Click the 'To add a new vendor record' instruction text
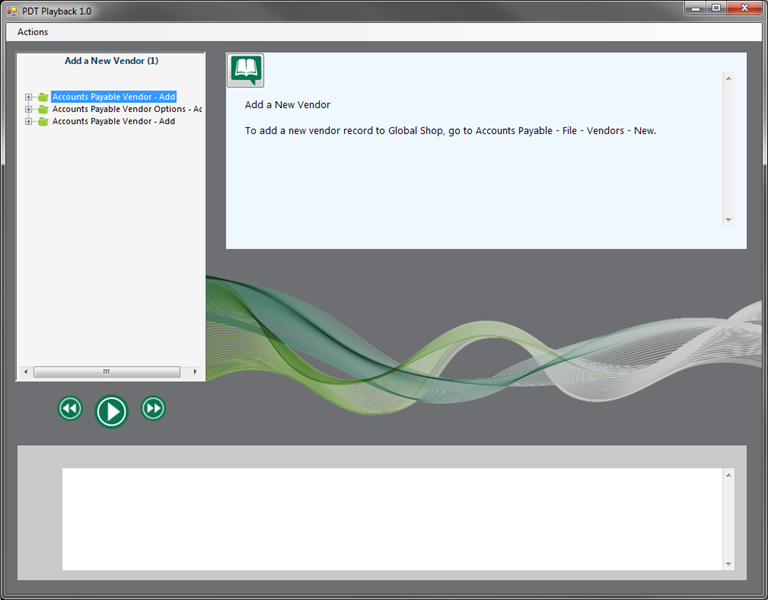The height and width of the screenshot is (600, 768). (x=451, y=131)
